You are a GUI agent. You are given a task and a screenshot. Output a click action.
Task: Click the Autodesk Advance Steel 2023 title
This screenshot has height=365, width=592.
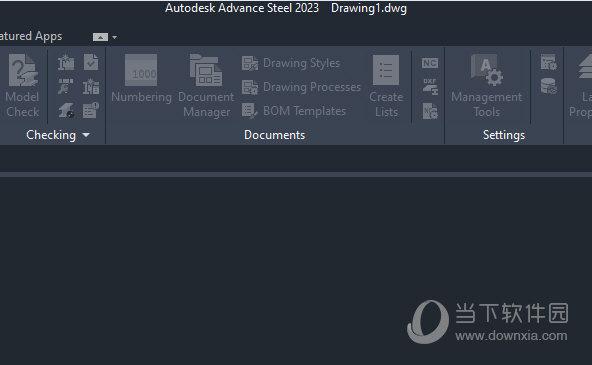[242, 8]
